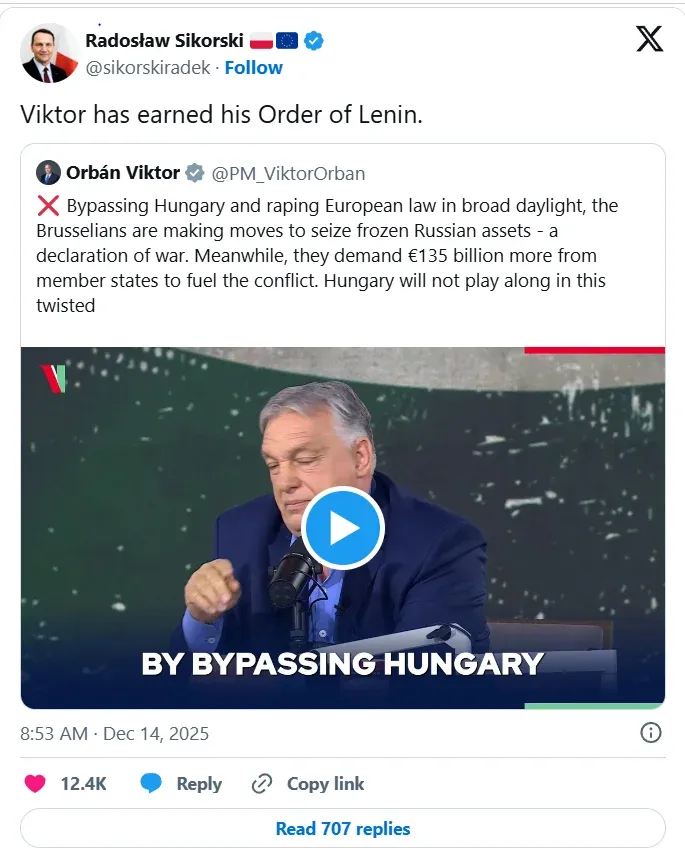Like the tweet with the heart icon
The width and height of the screenshot is (685, 851).
click(35, 784)
